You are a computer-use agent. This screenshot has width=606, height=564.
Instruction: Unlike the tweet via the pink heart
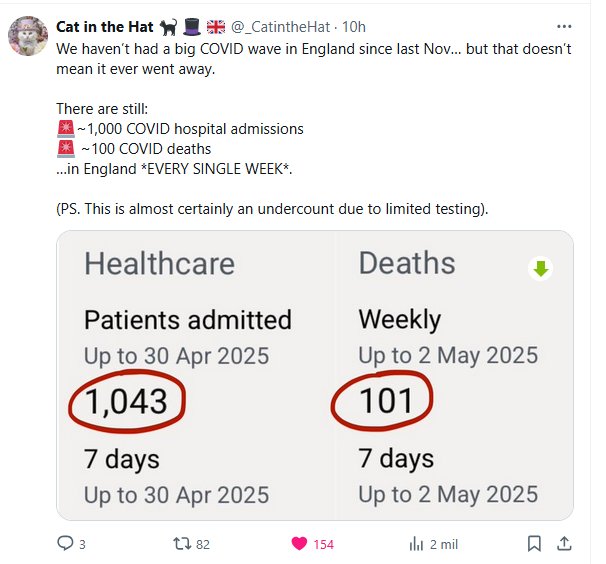click(x=298, y=544)
